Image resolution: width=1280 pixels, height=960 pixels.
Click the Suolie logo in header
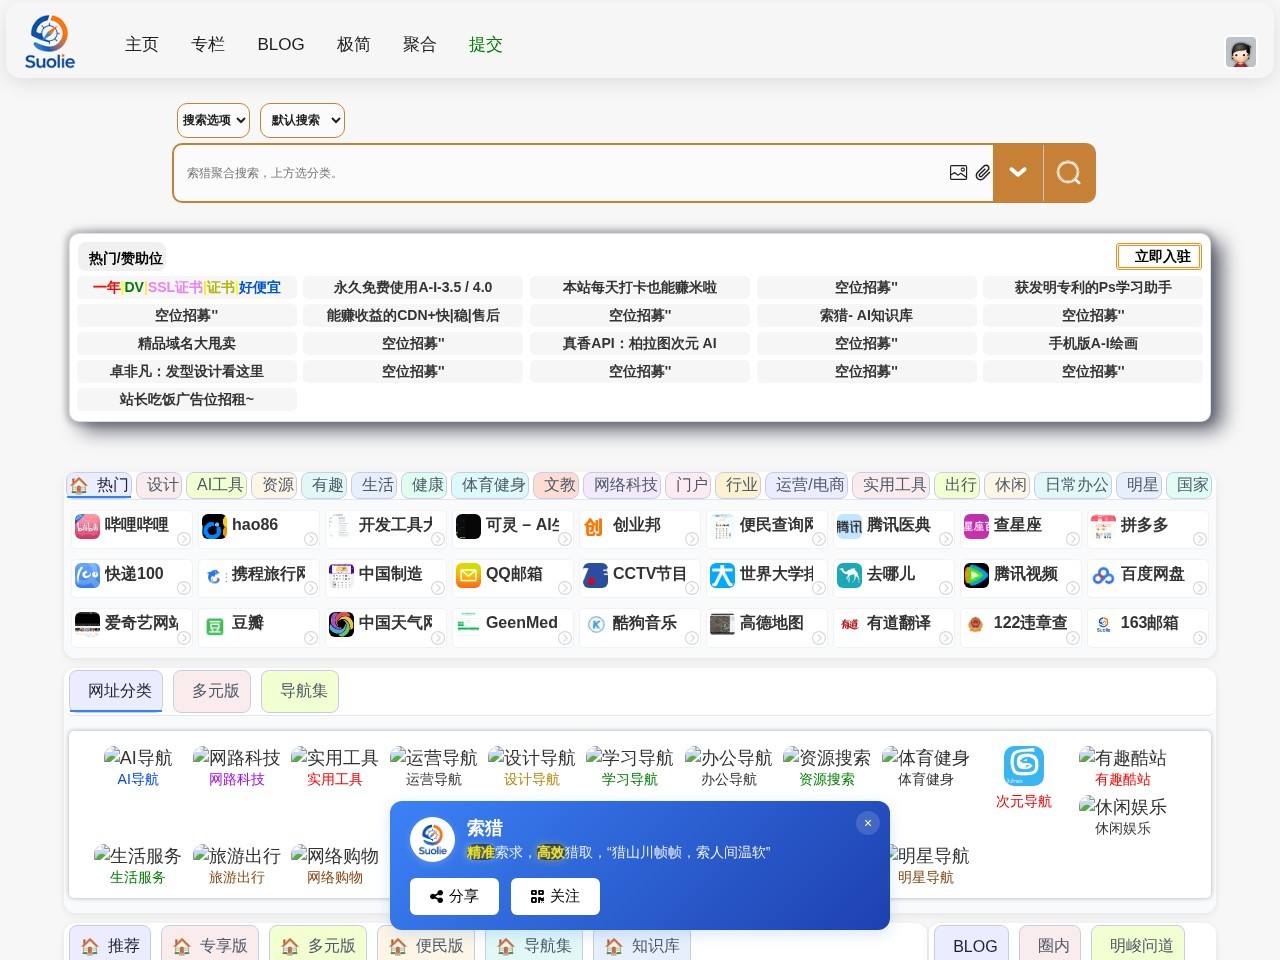pyautogui.click(x=49, y=42)
